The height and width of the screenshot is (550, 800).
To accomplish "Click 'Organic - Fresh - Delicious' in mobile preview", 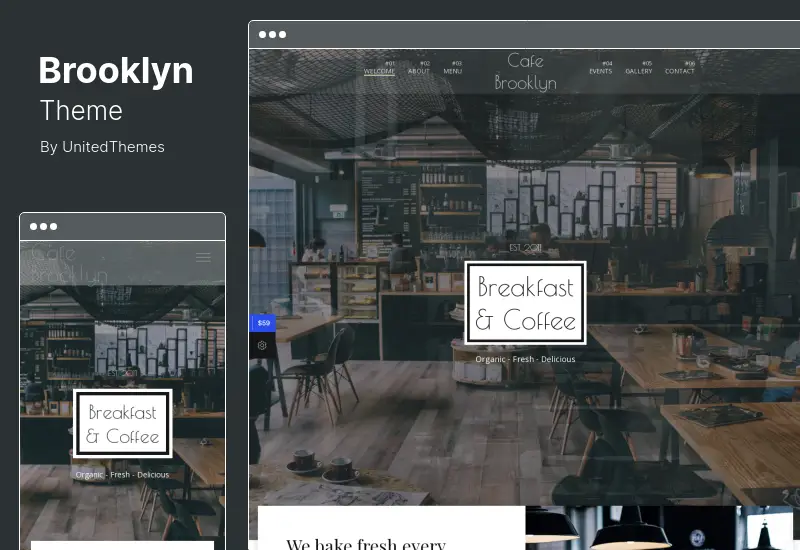I will [122, 474].
